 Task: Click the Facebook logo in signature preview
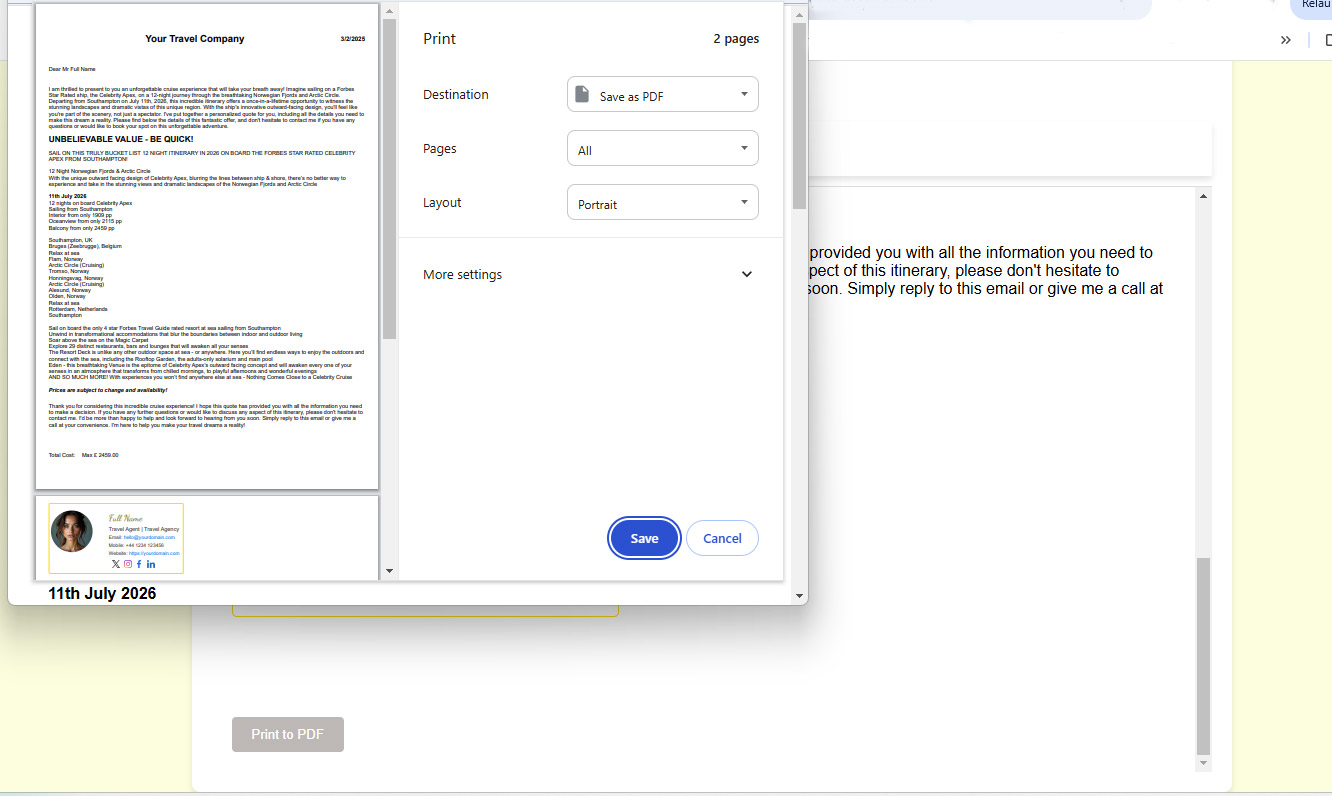click(x=139, y=564)
